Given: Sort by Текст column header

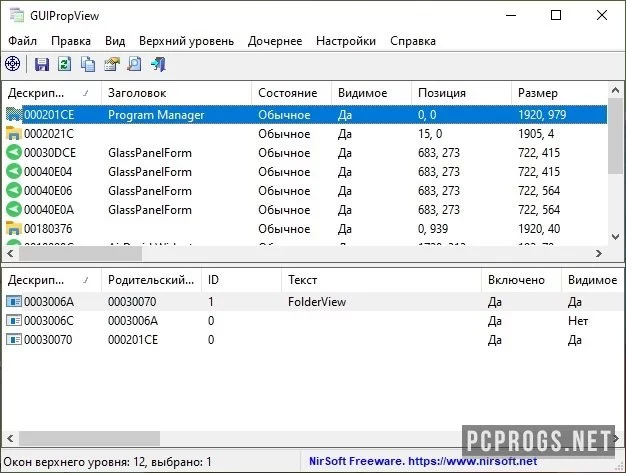Looking at the screenshot, I should (x=381, y=280).
